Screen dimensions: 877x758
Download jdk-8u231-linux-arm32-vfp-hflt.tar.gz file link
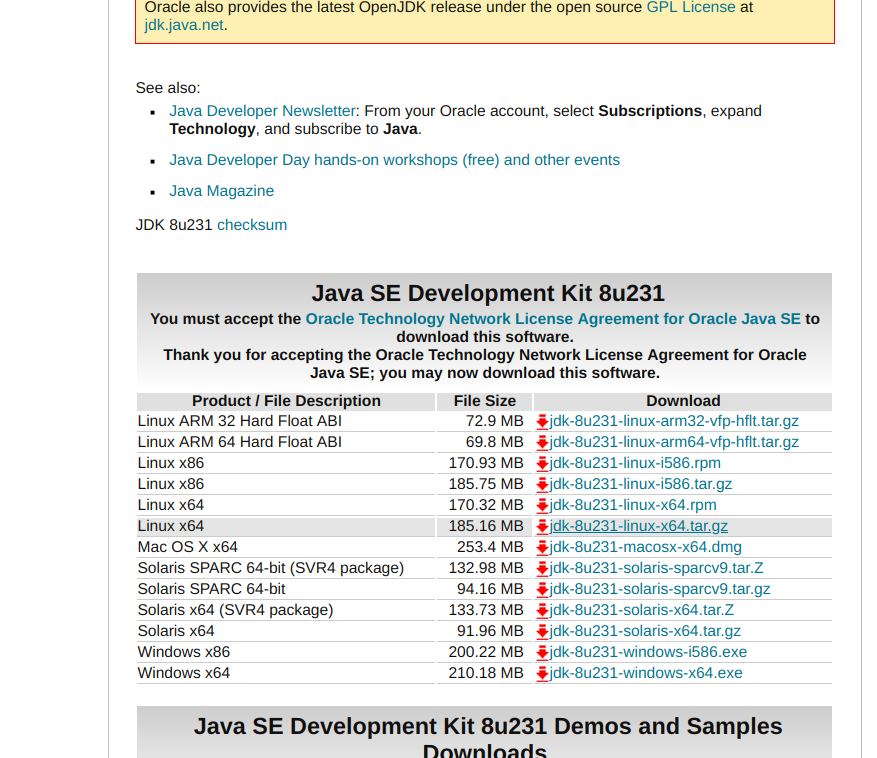tap(674, 421)
